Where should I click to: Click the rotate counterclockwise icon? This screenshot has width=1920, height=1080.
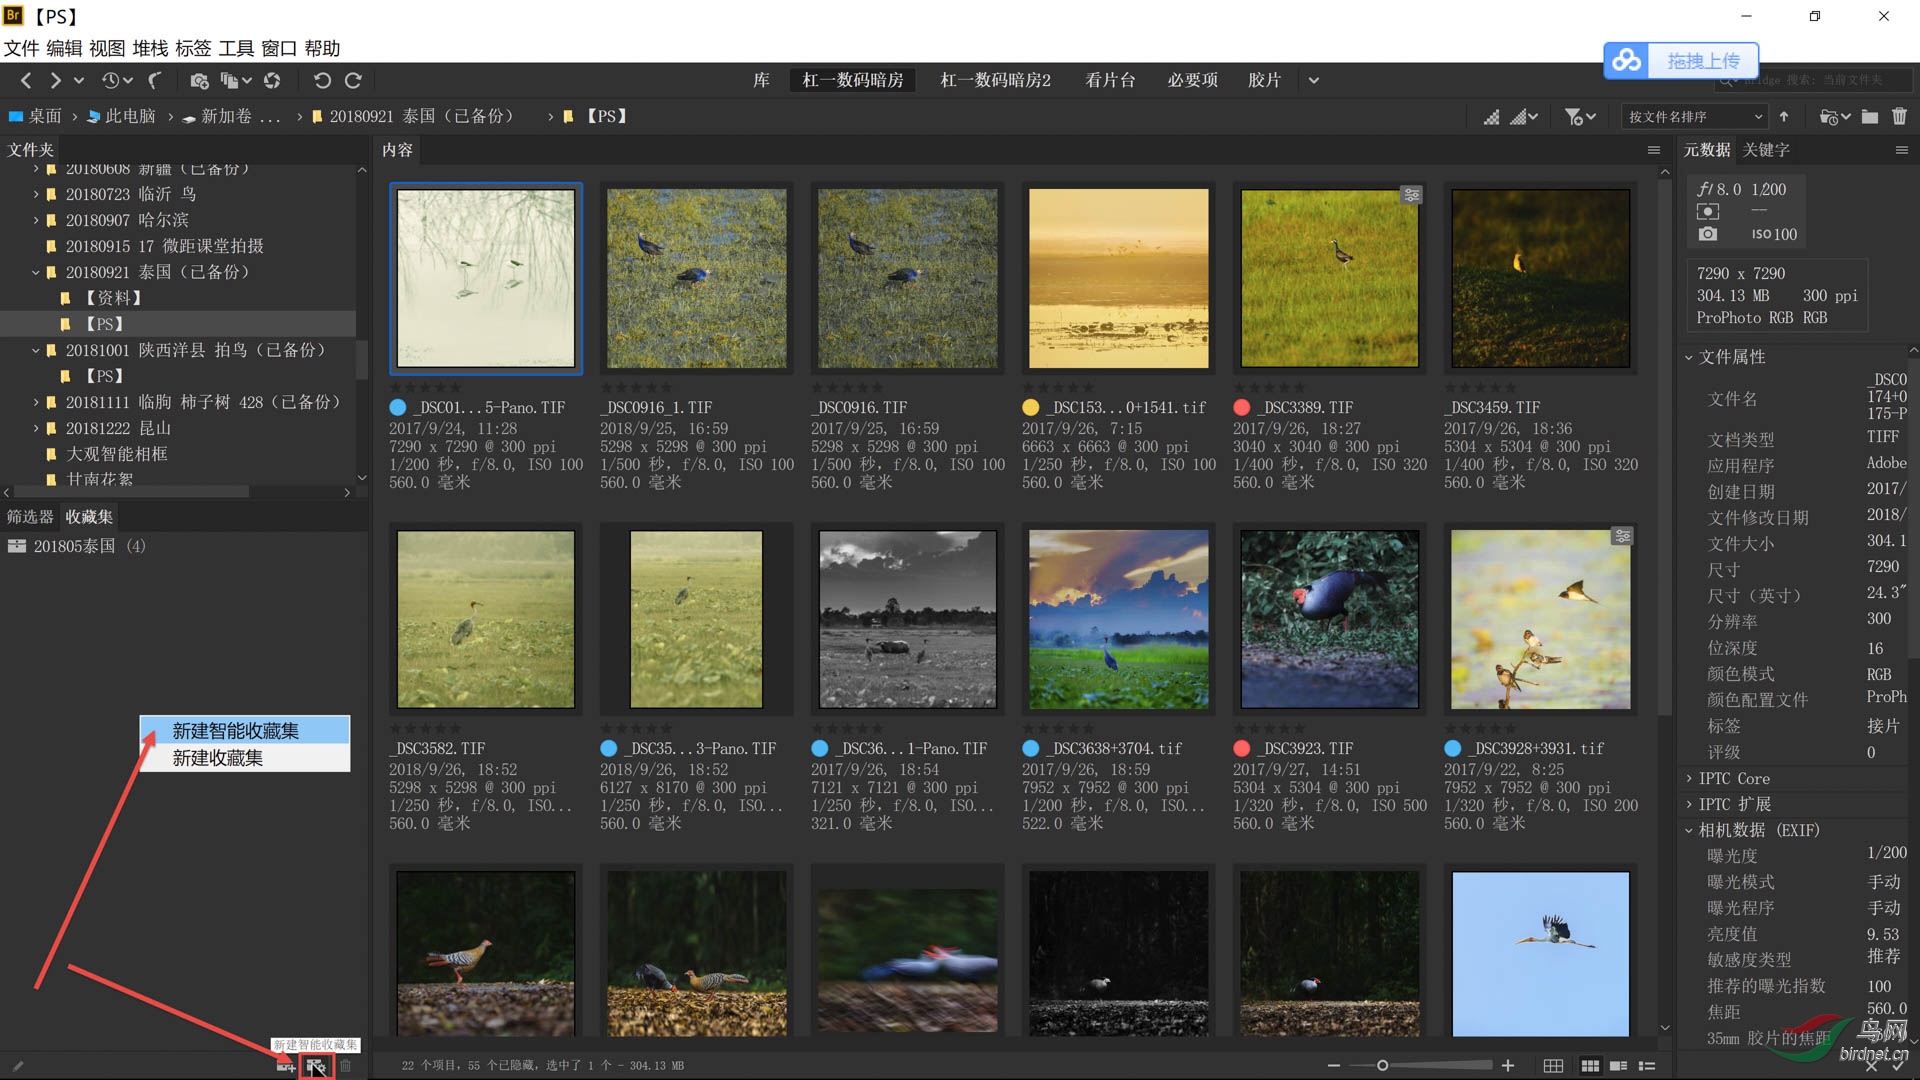click(x=321, y=80)
